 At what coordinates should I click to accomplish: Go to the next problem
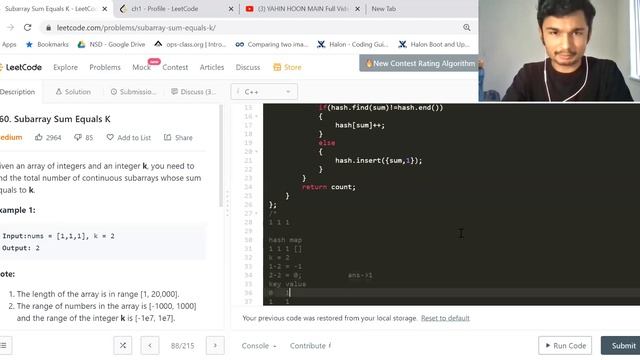coord(215,346)
